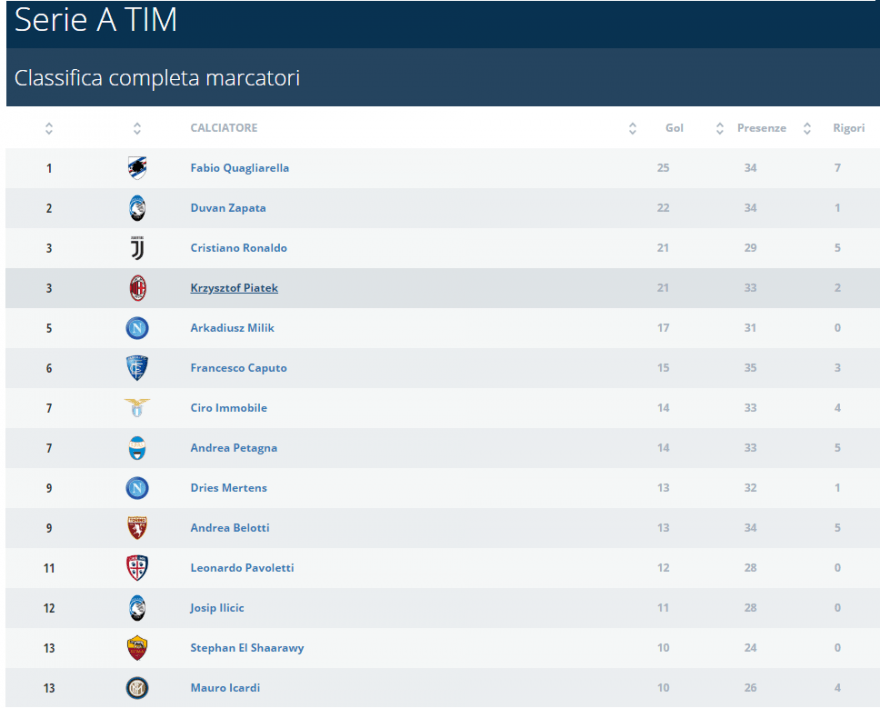
Task: Click the CALCIATORE column header
Action: click(x=224, y=128)
